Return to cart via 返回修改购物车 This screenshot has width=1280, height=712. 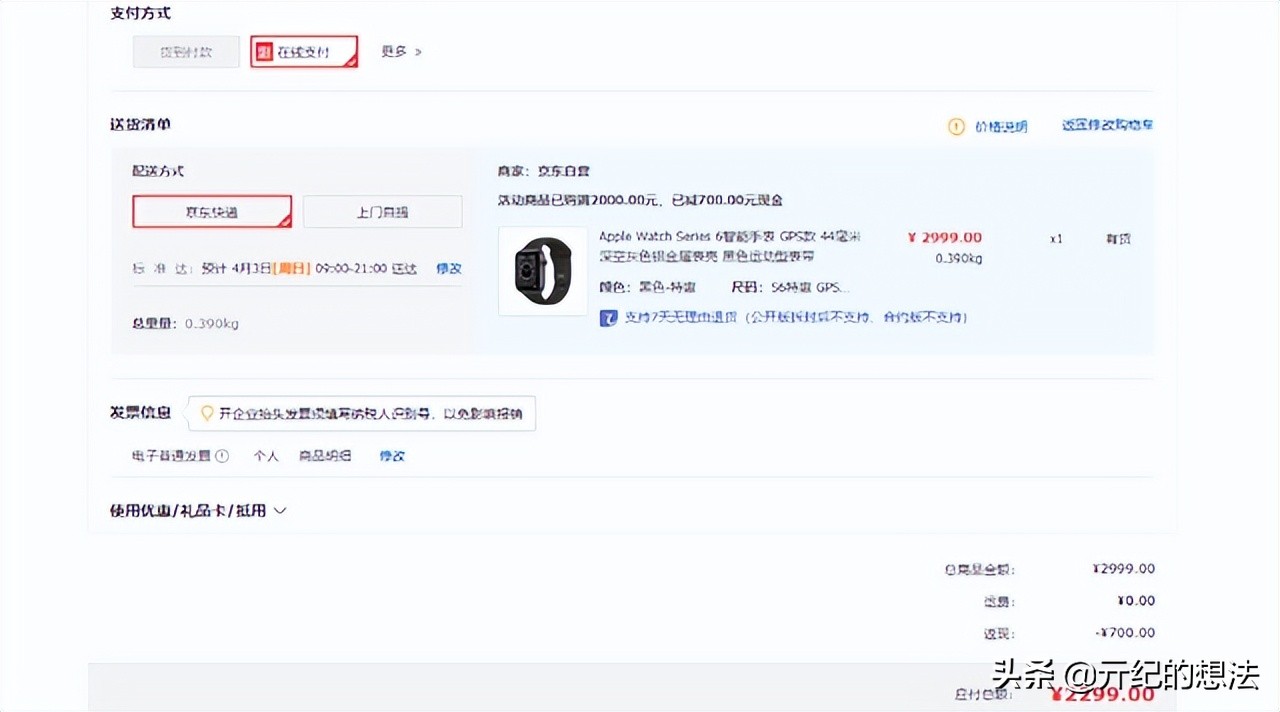coord(1107,125)
